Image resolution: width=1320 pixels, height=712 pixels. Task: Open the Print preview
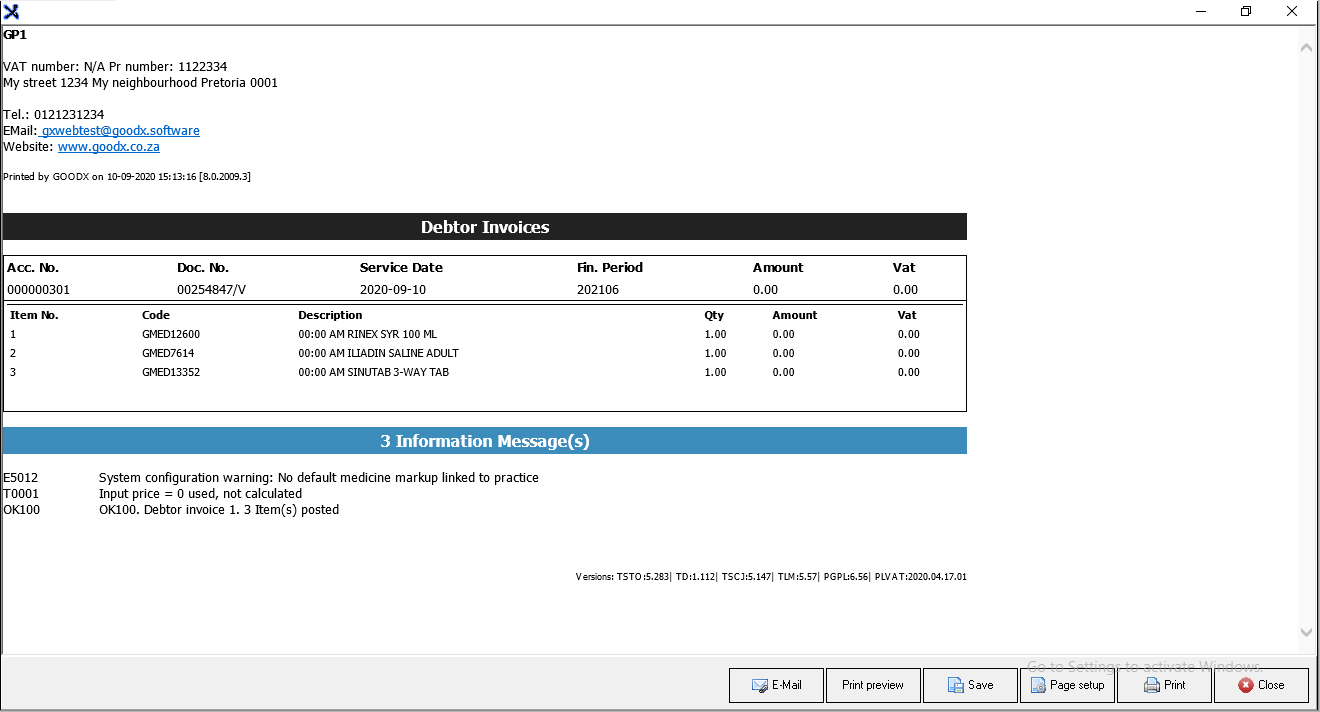872,686
